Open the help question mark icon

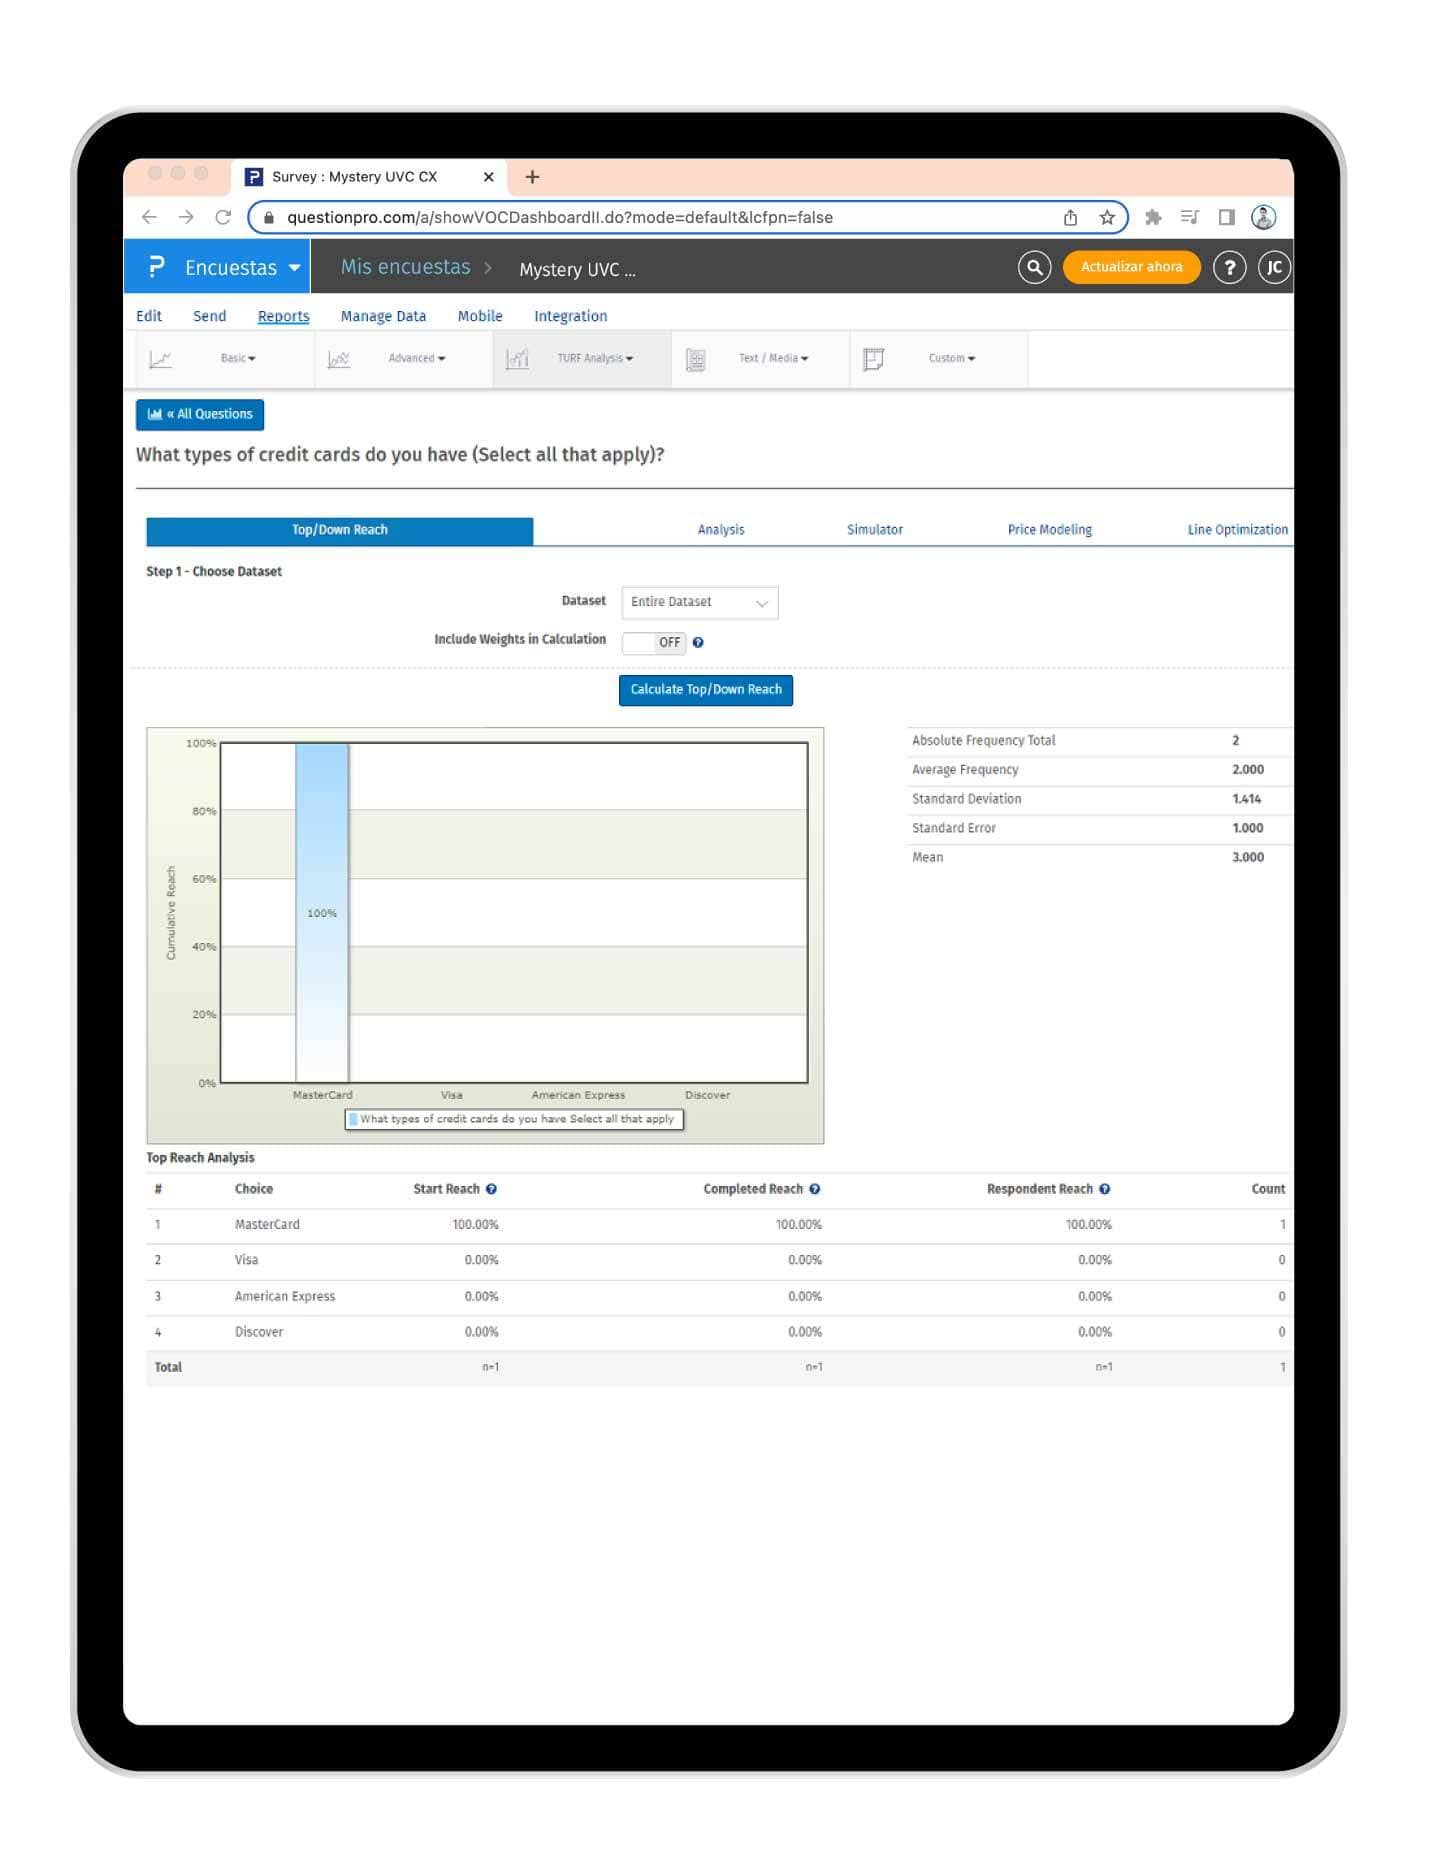(1229, 267)
